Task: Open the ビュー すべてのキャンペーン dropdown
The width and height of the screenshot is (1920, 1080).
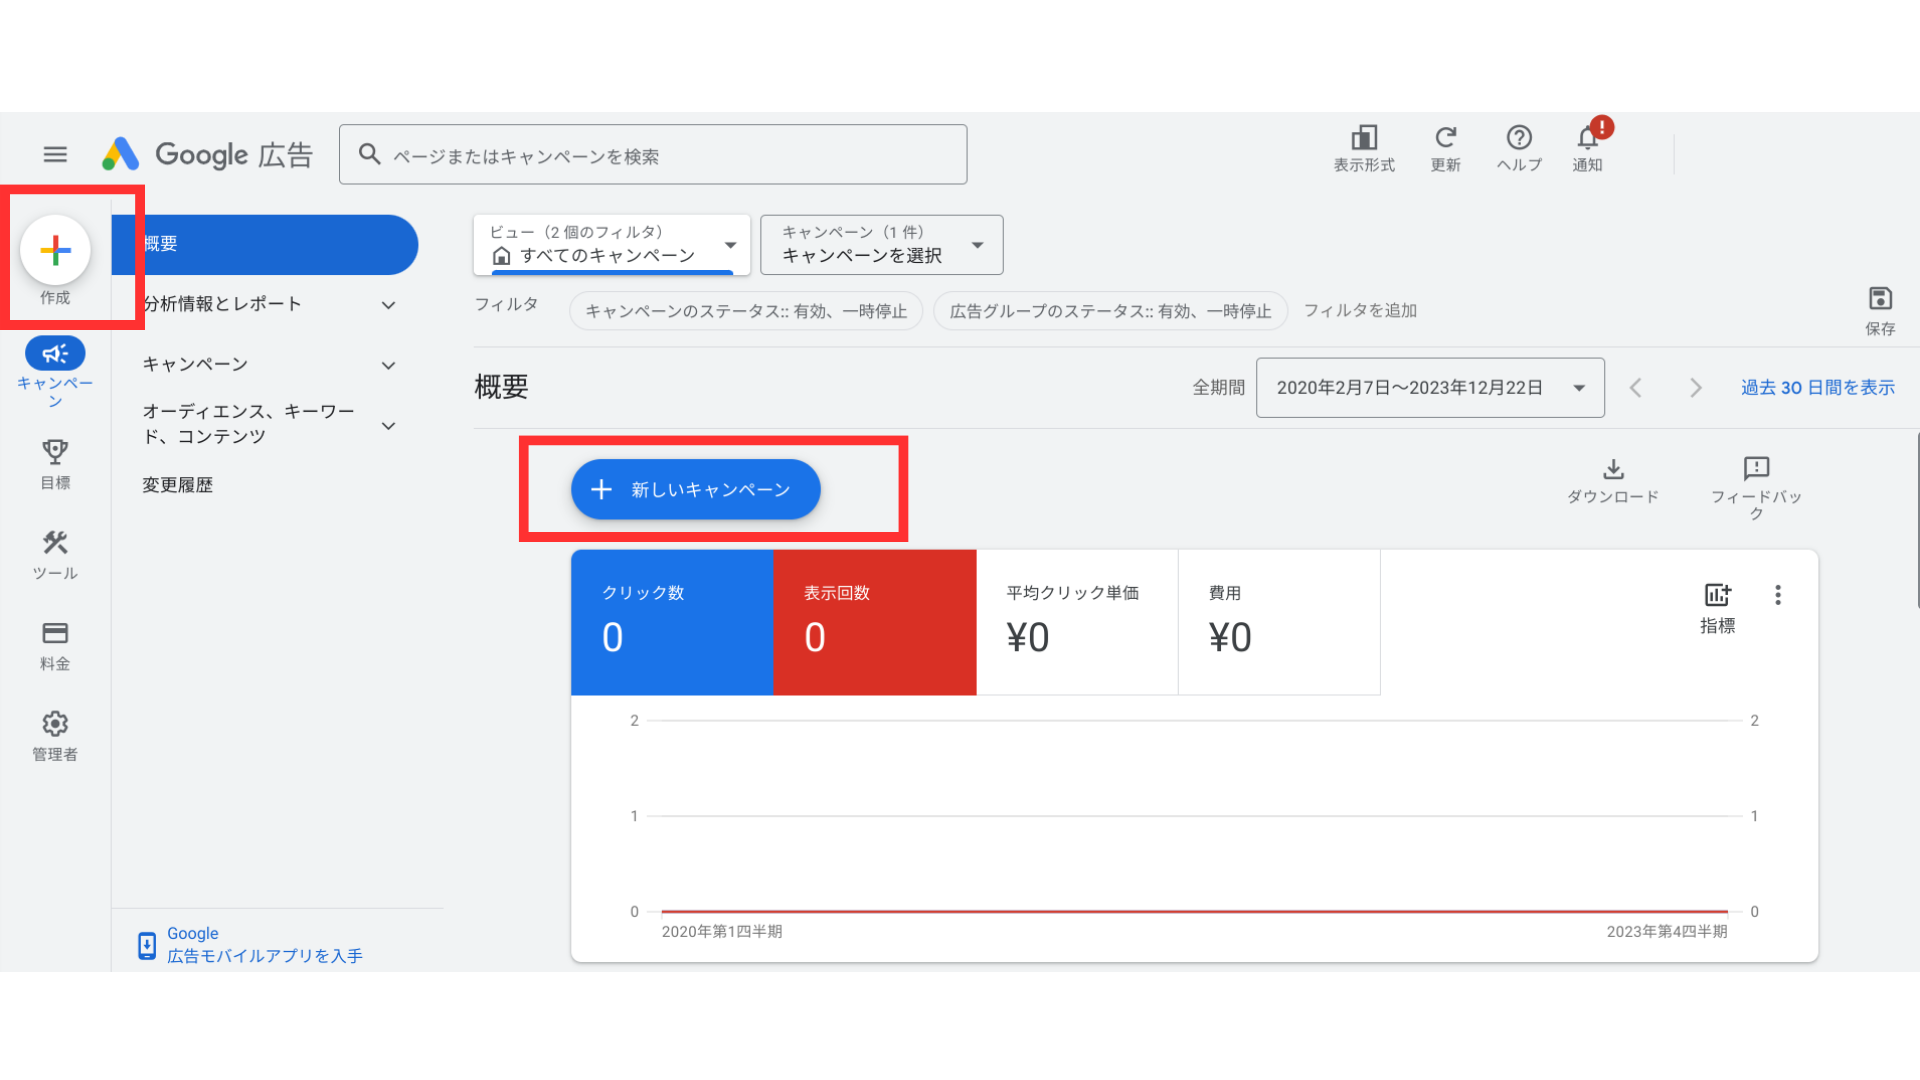Action: point(612,244)
